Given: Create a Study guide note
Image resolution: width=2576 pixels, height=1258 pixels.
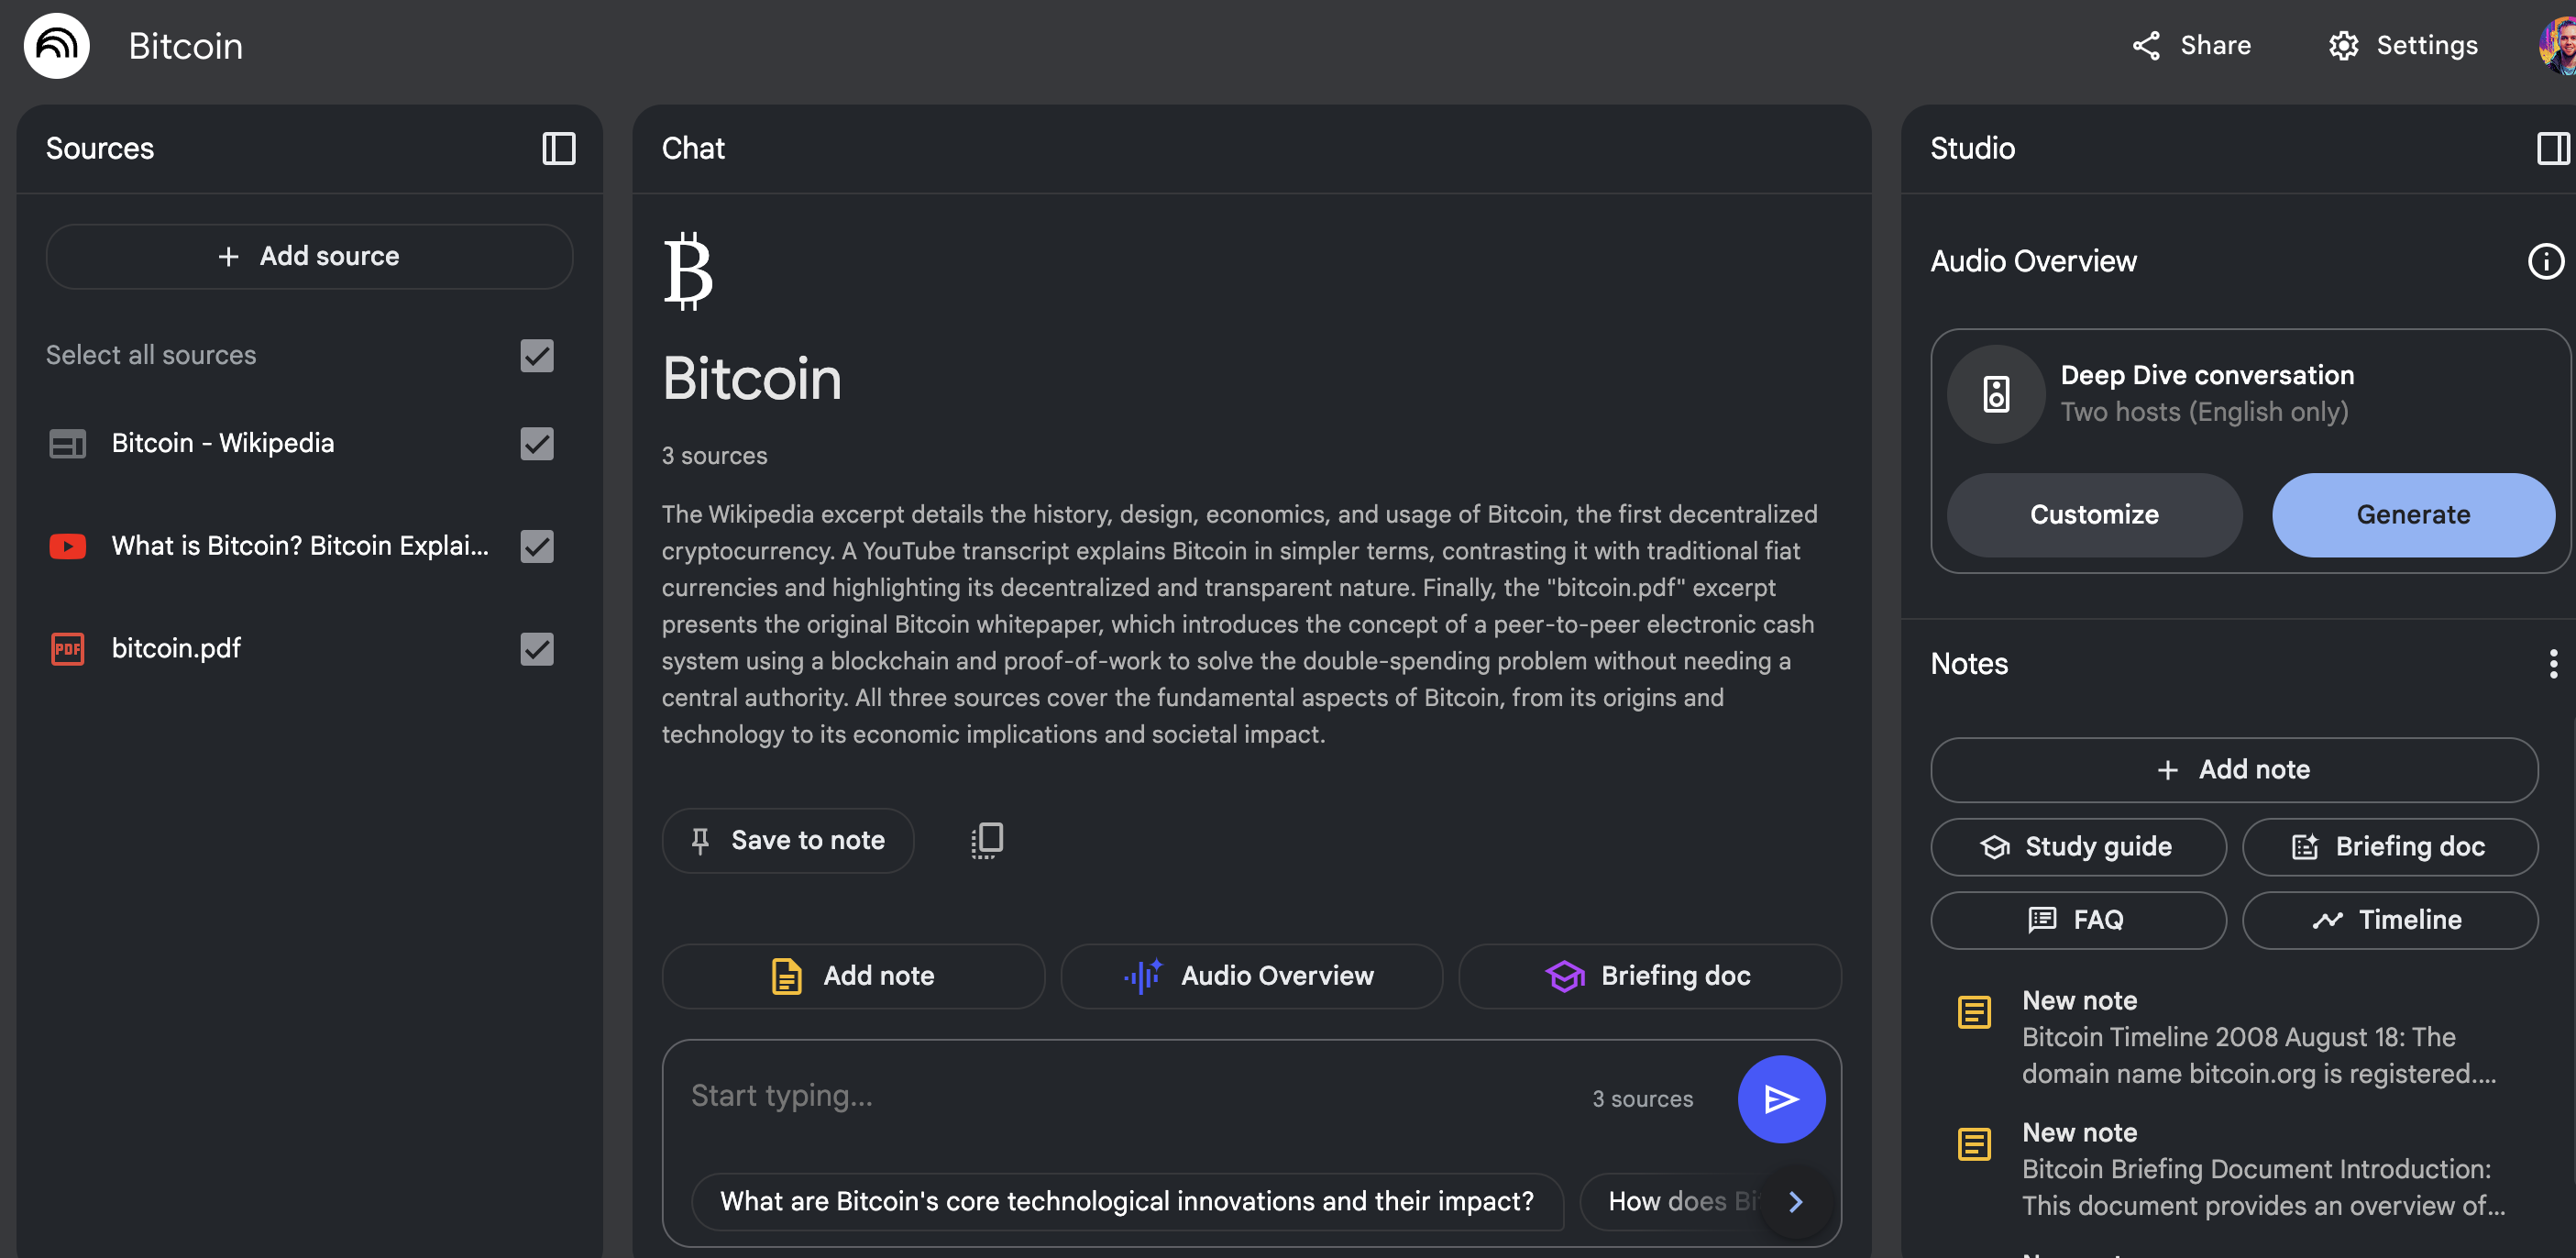Looking at the screenshot, I should pos(2077,847).
